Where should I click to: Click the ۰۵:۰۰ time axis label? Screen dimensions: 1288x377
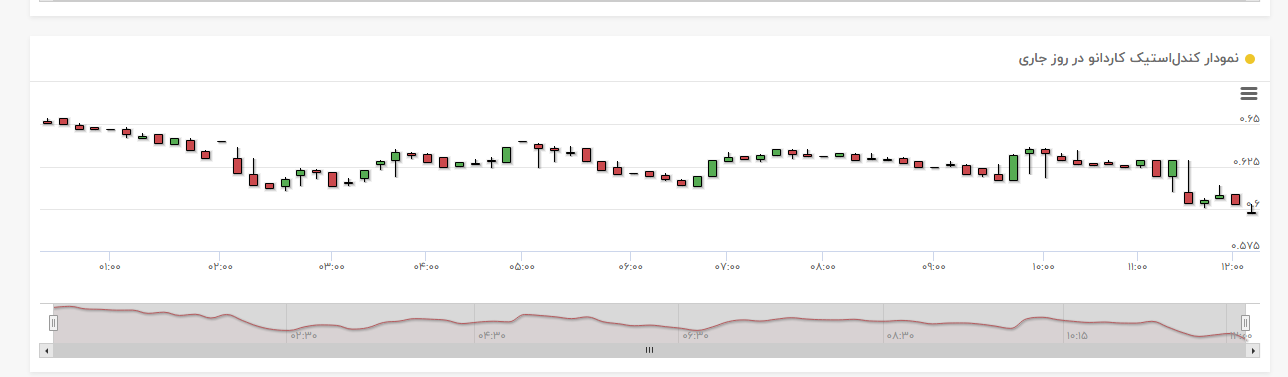522,267
